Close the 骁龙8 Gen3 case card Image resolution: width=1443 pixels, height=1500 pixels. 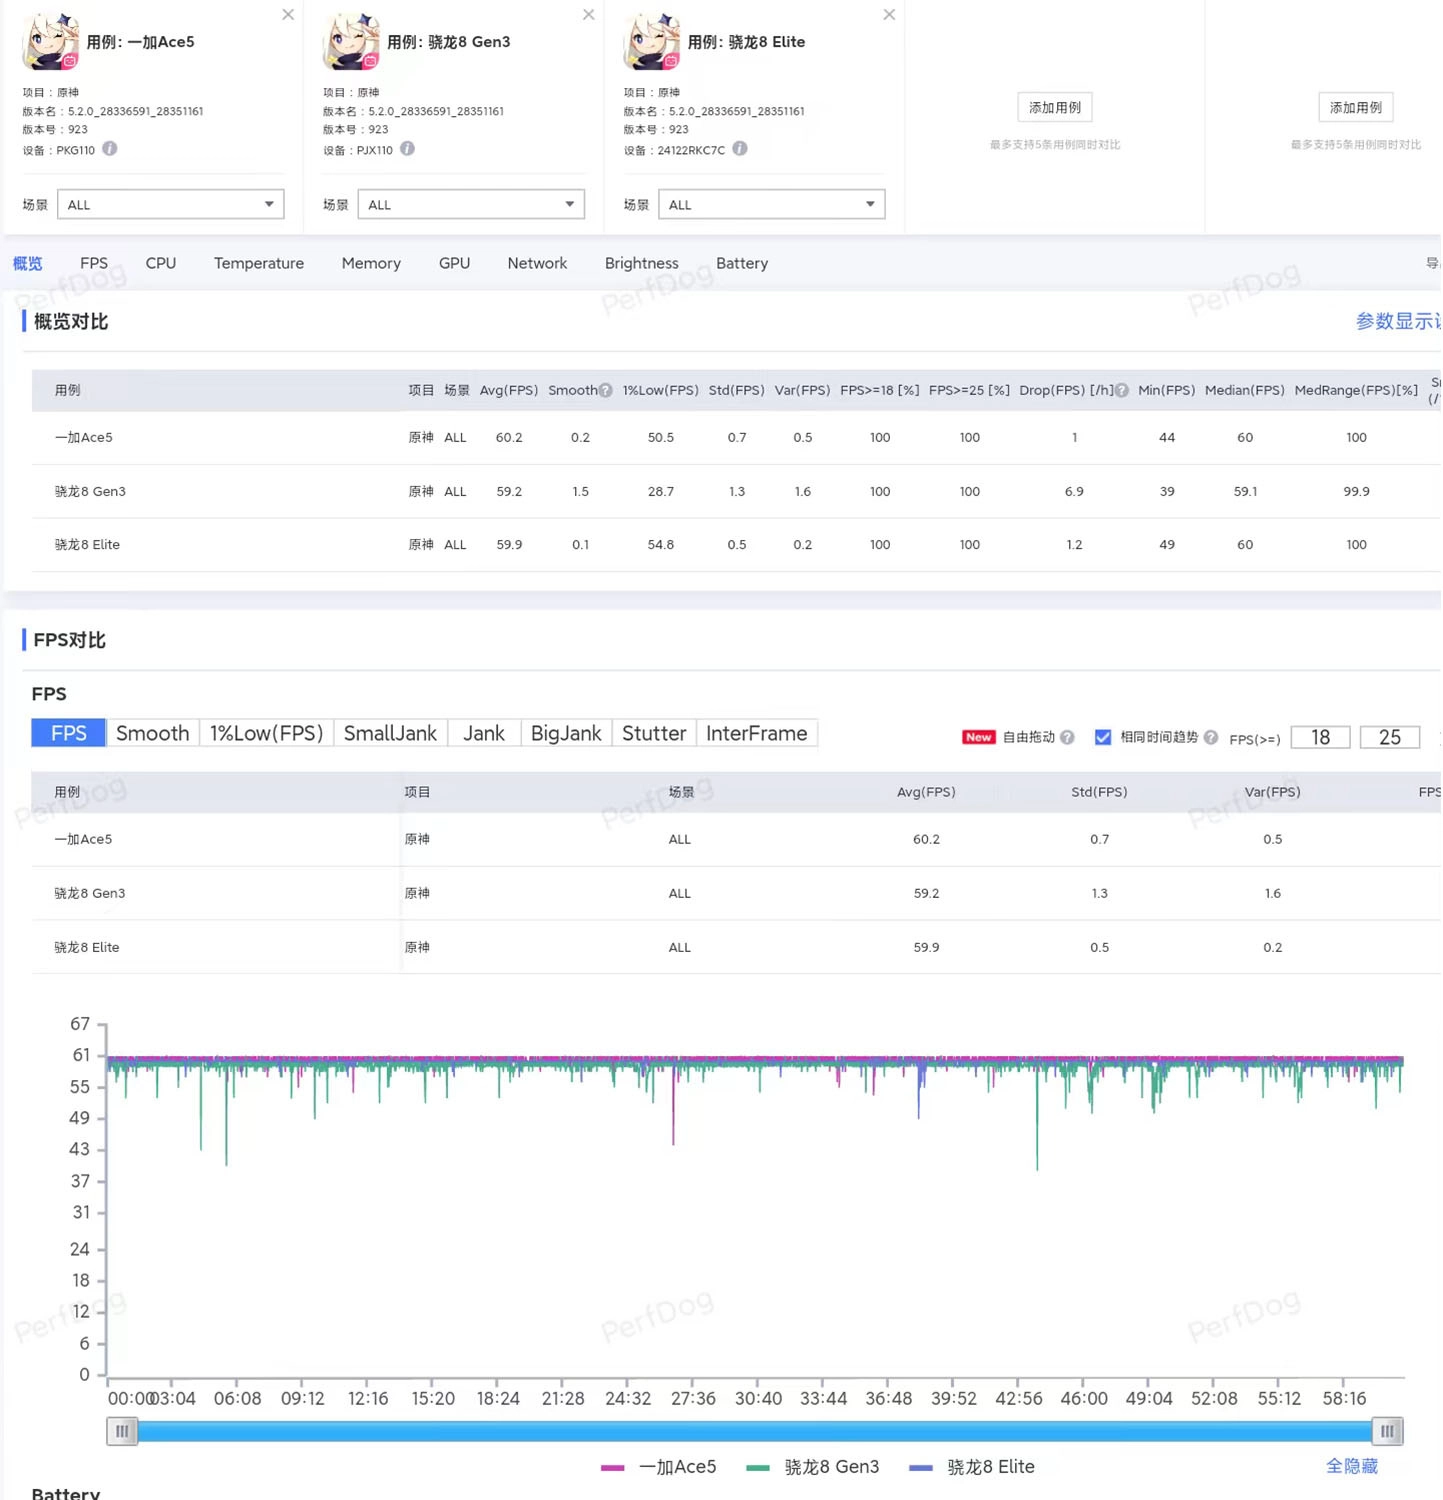589,15
